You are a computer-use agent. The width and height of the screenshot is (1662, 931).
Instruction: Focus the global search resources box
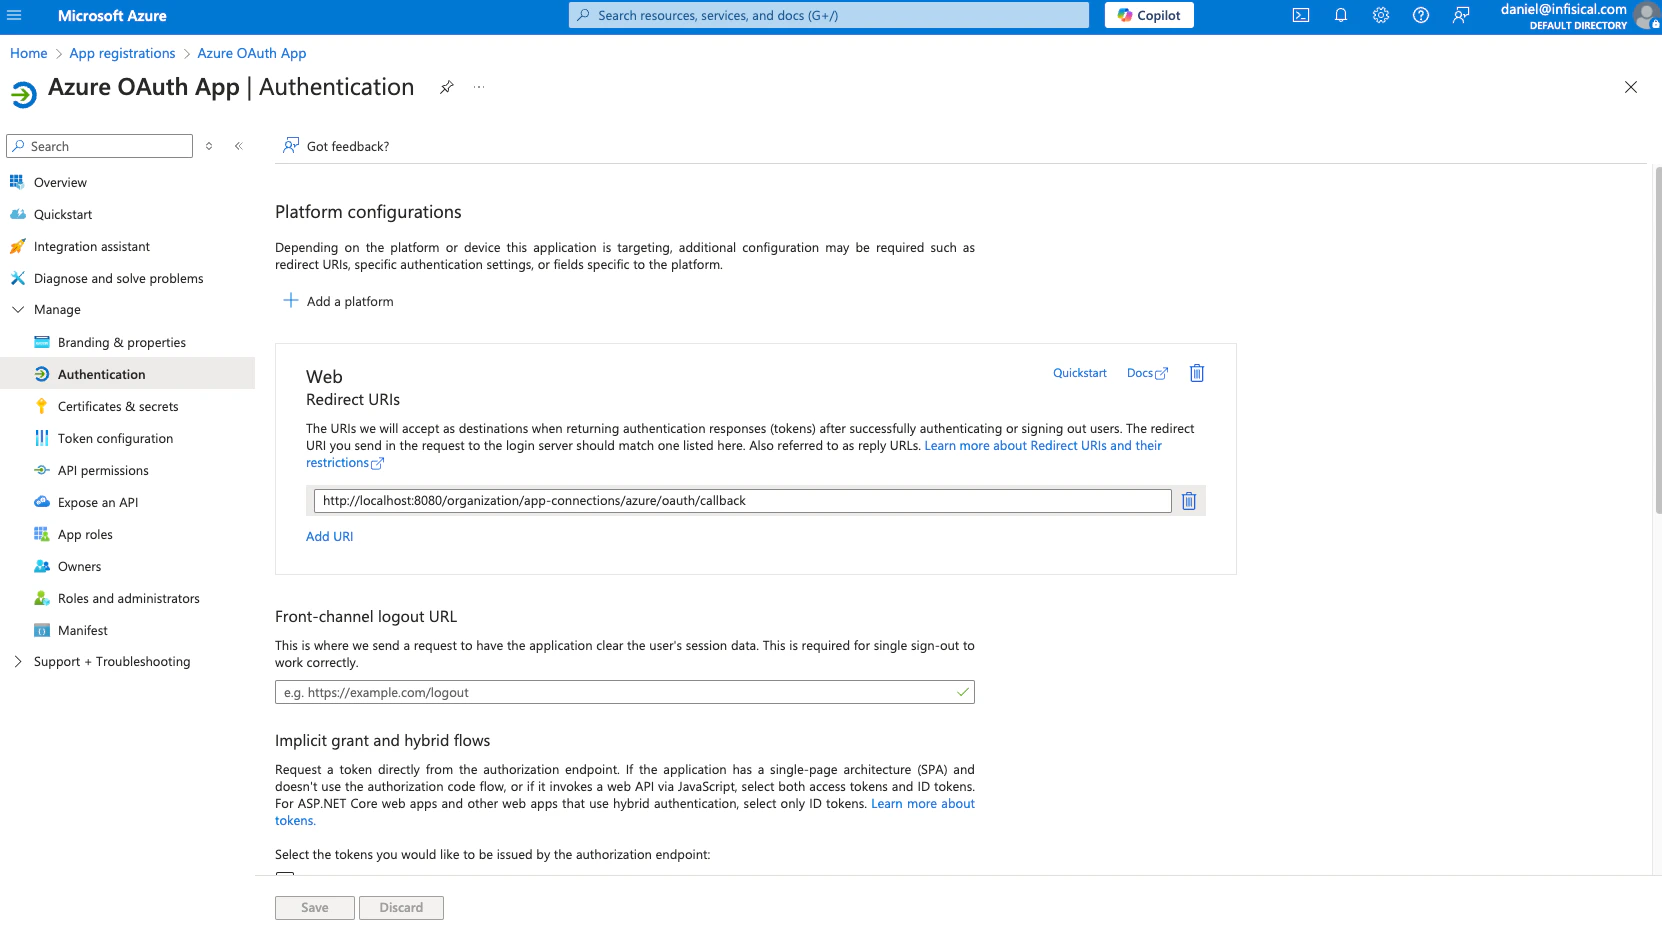point(829,15)
